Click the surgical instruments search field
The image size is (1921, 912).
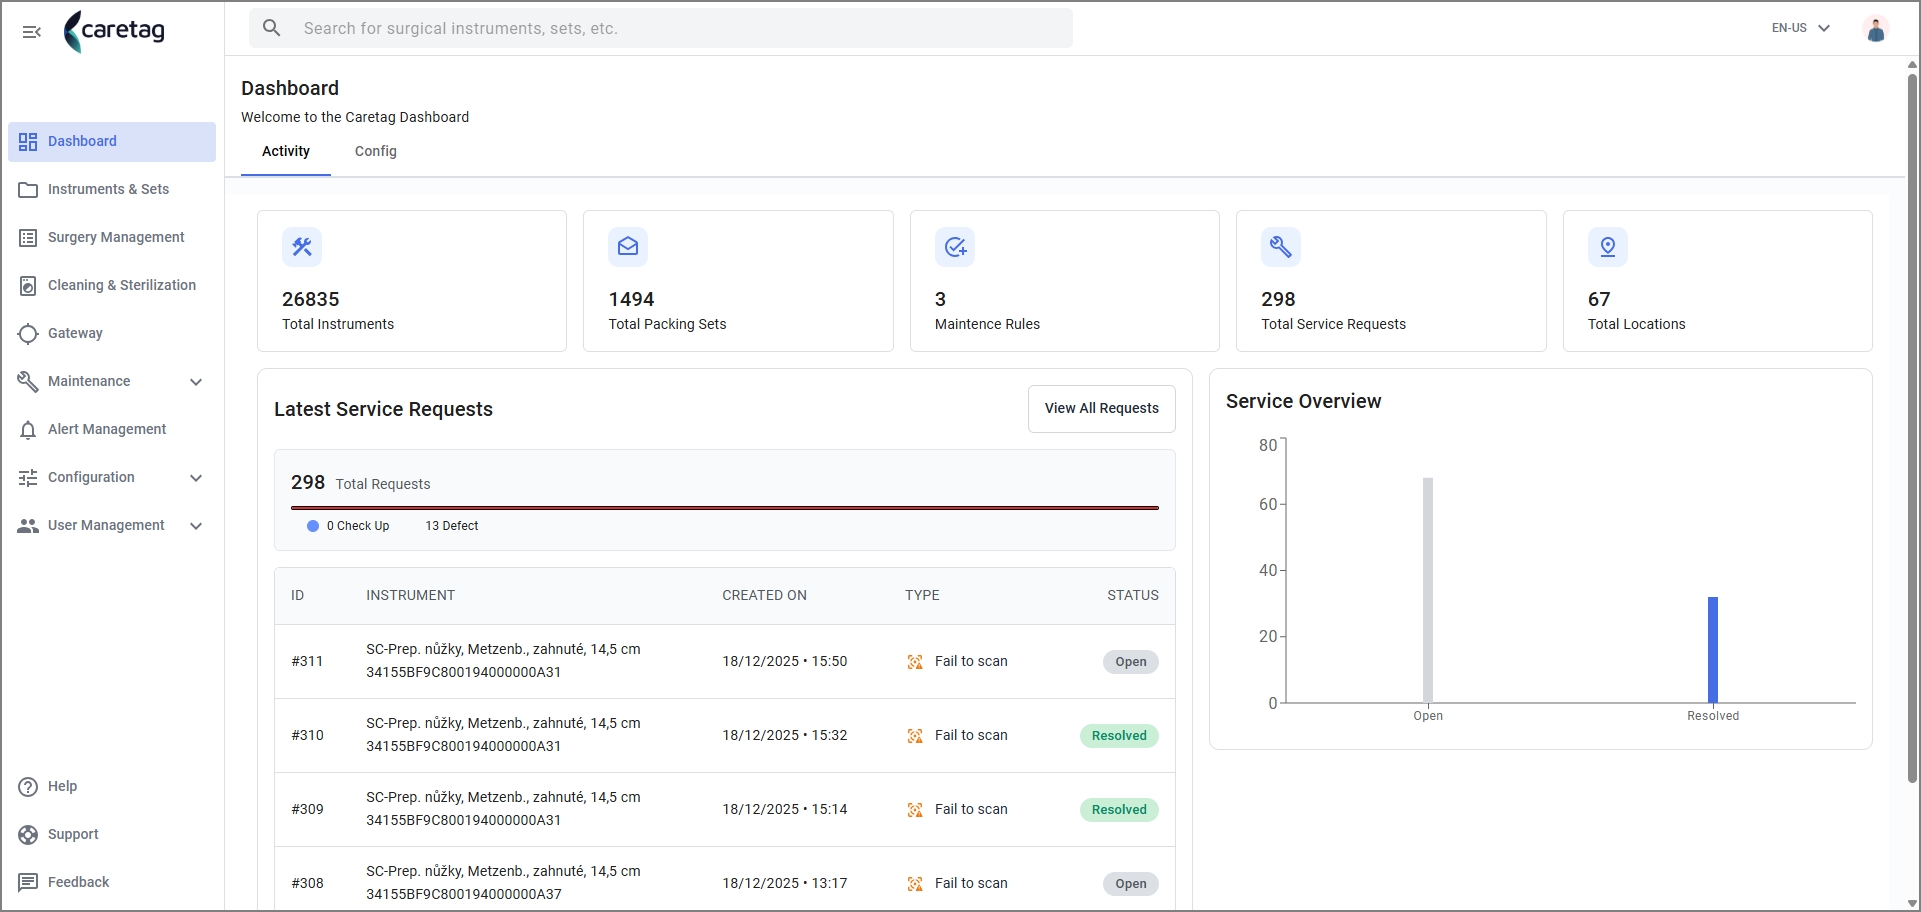pyautogui.click(x=661, y=28)
